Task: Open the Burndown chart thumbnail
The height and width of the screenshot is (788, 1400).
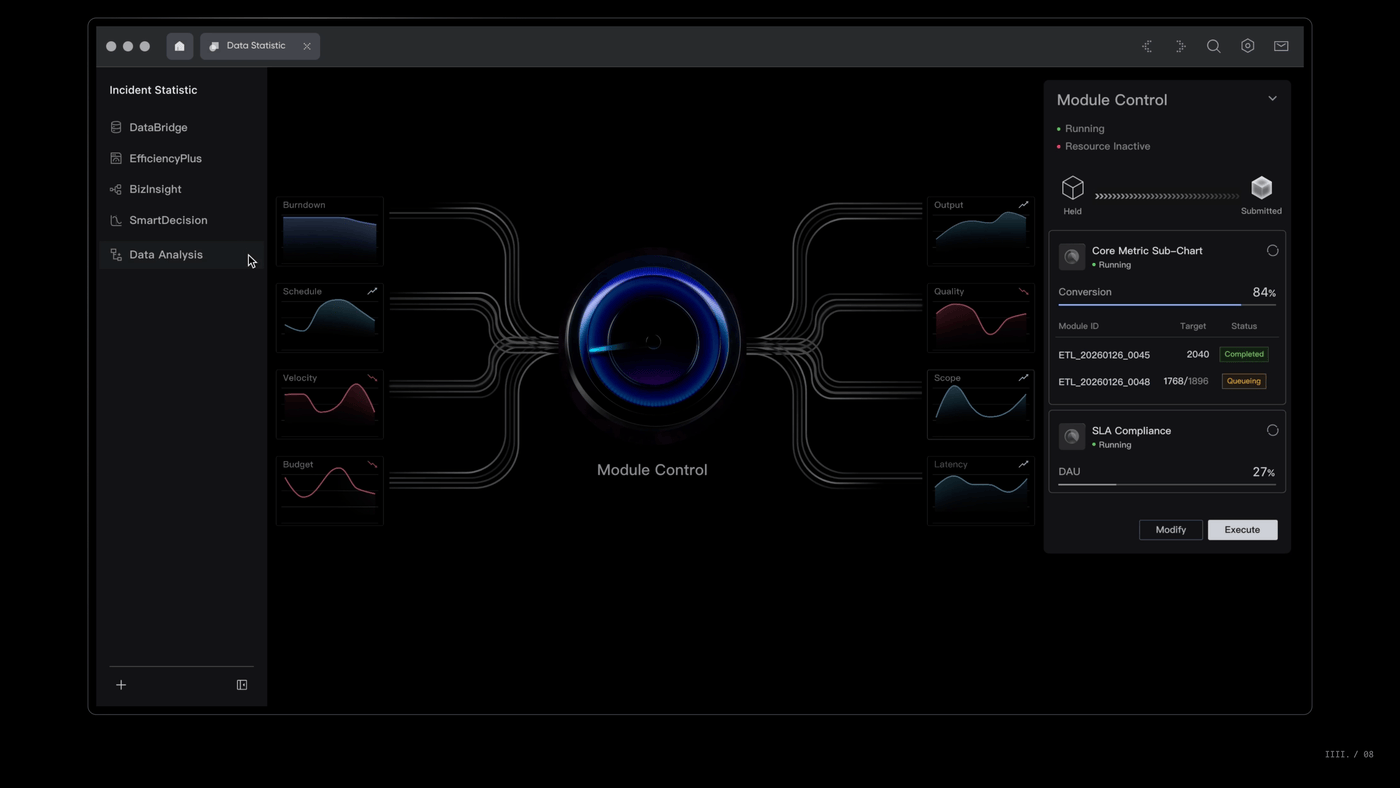Action: (330, 231)
